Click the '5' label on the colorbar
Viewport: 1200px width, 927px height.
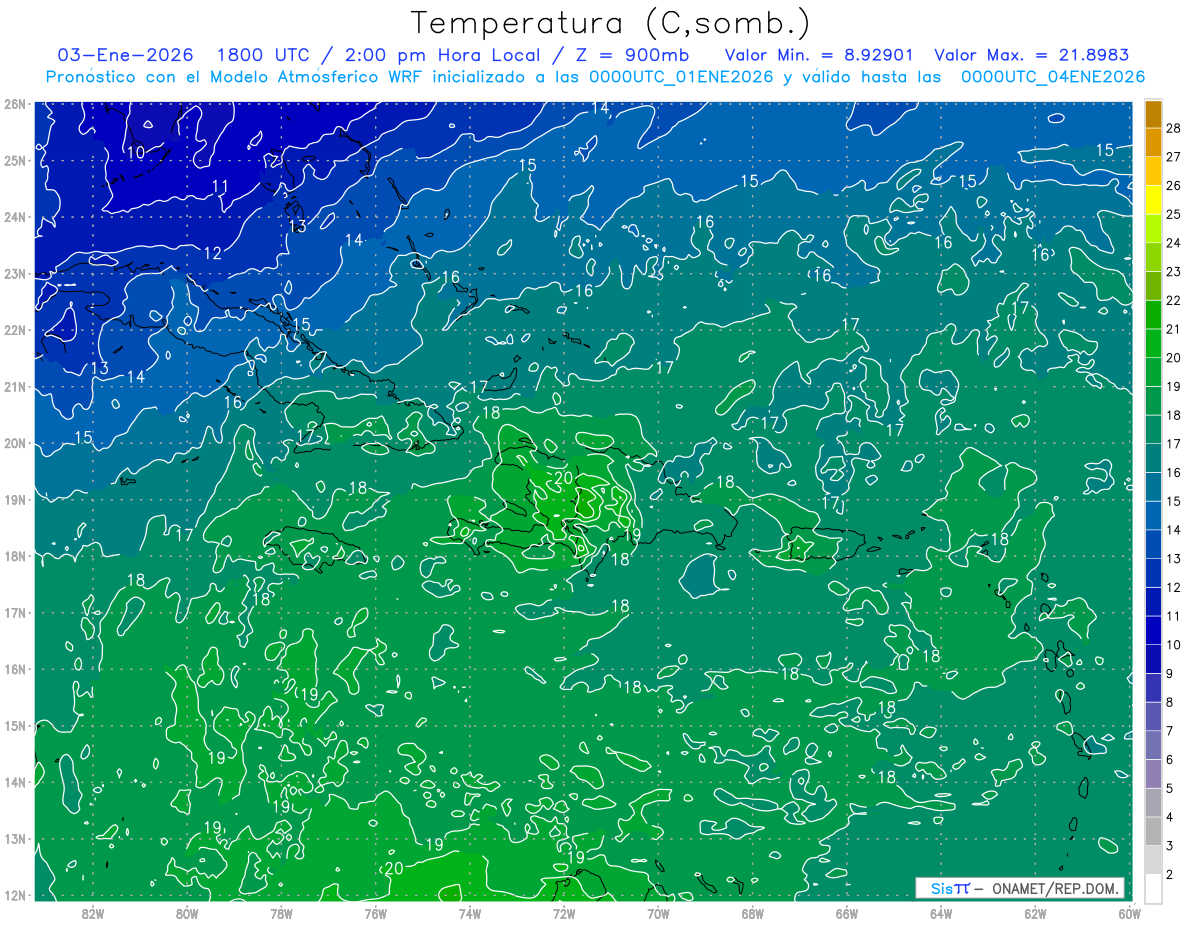1171,788
